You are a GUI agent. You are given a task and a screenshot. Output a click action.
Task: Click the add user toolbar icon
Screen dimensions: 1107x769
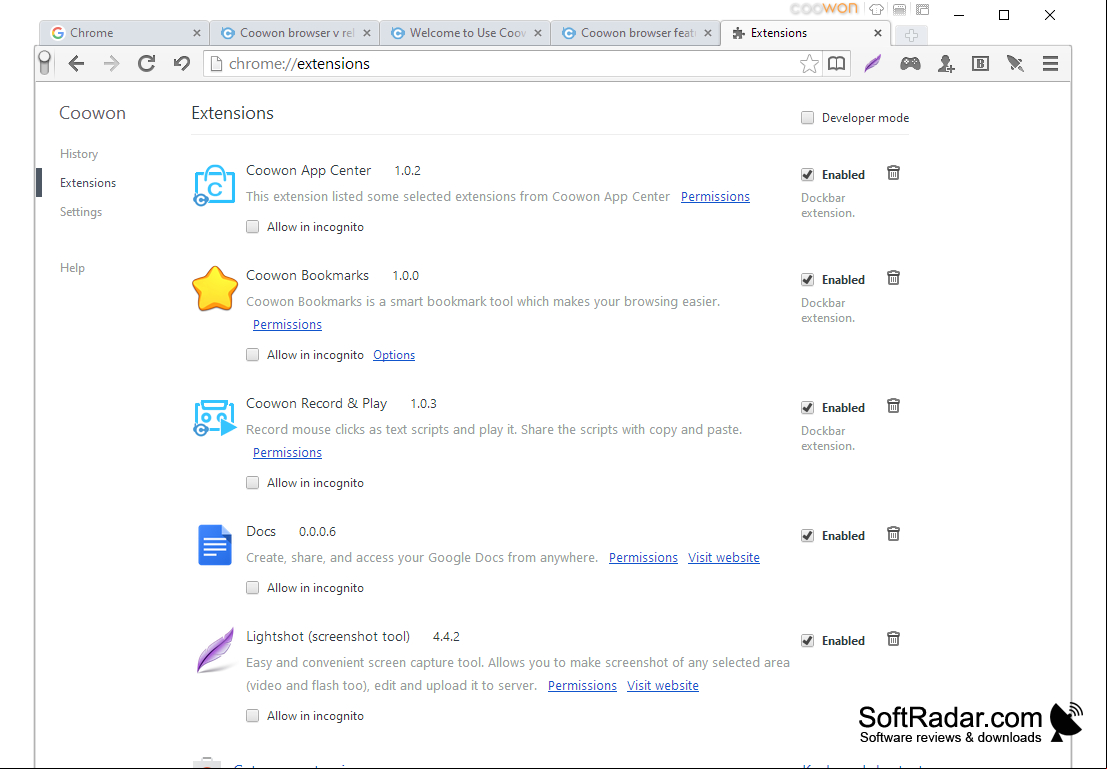[946, 64]
